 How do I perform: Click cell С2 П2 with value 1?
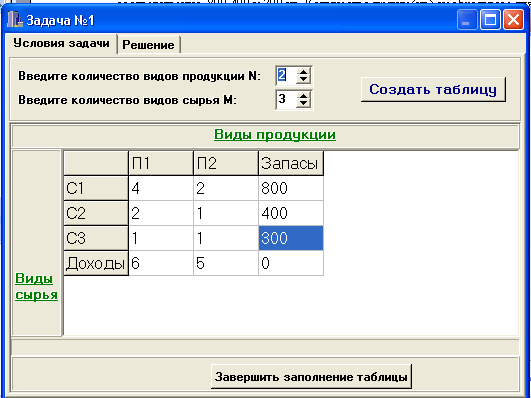coord(226,213)
